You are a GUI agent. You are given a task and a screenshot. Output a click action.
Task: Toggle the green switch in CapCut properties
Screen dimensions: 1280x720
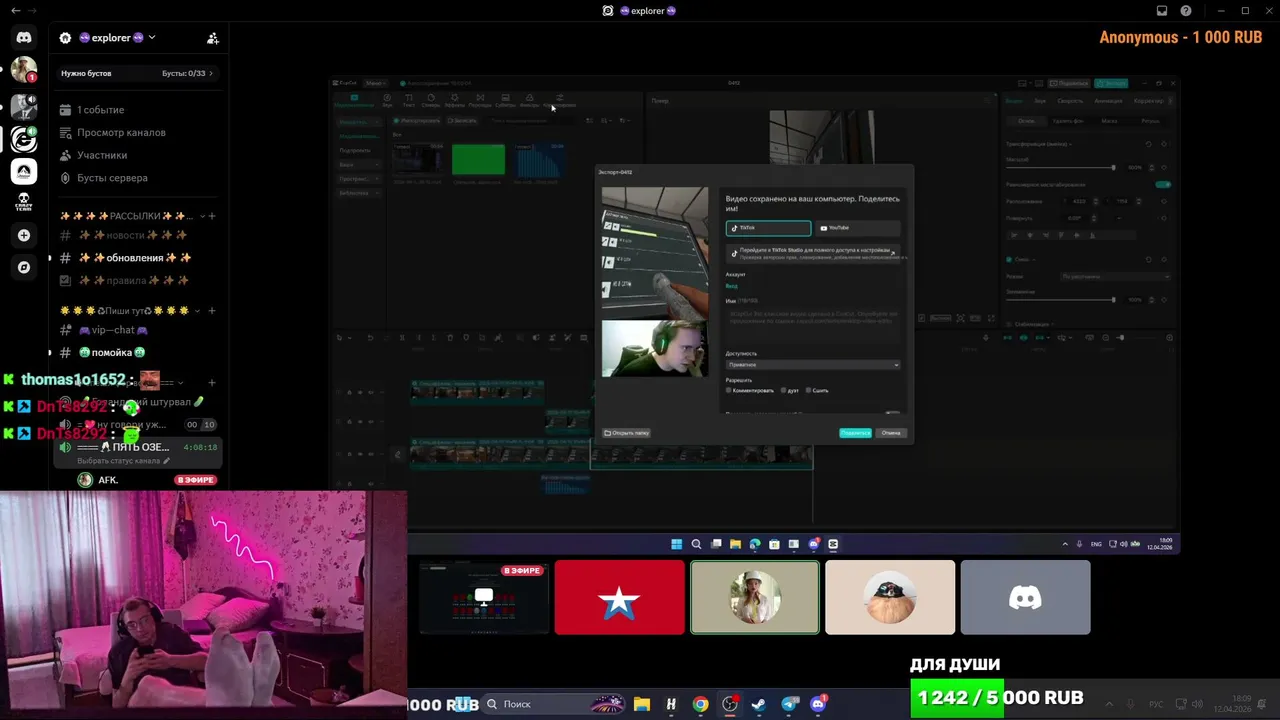tap(1163, 185)
